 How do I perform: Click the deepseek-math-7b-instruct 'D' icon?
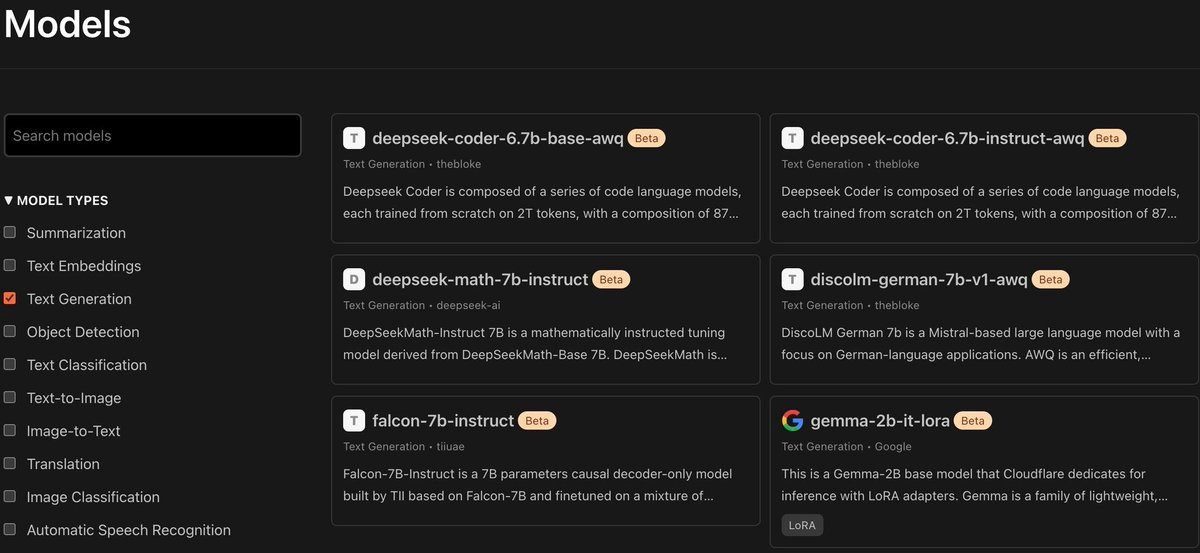point(353,279)
